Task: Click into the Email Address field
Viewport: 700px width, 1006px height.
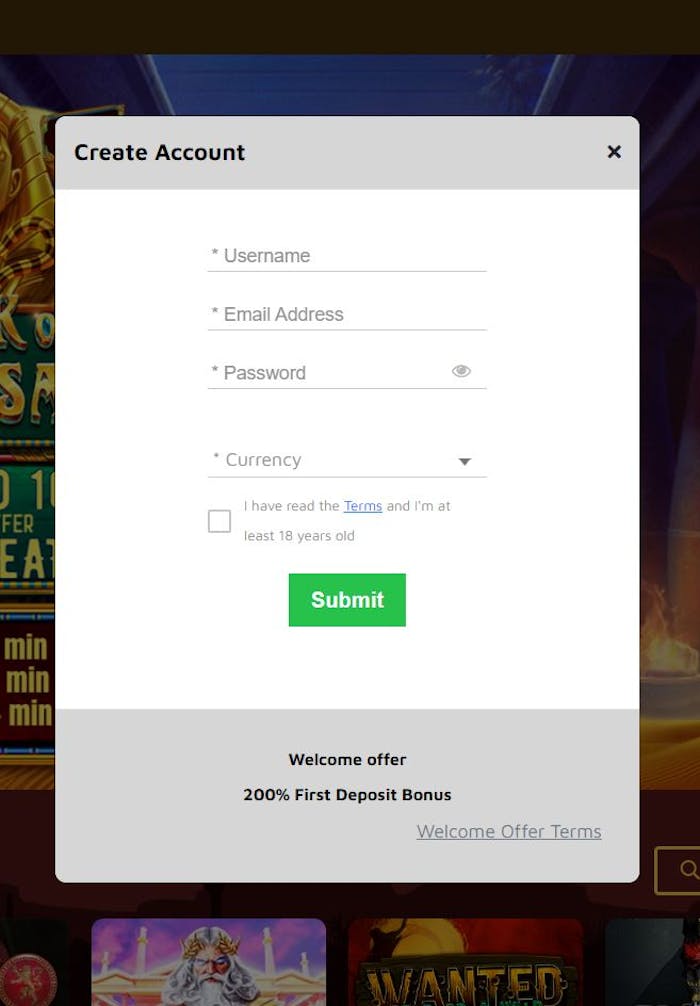Action: 346,315
